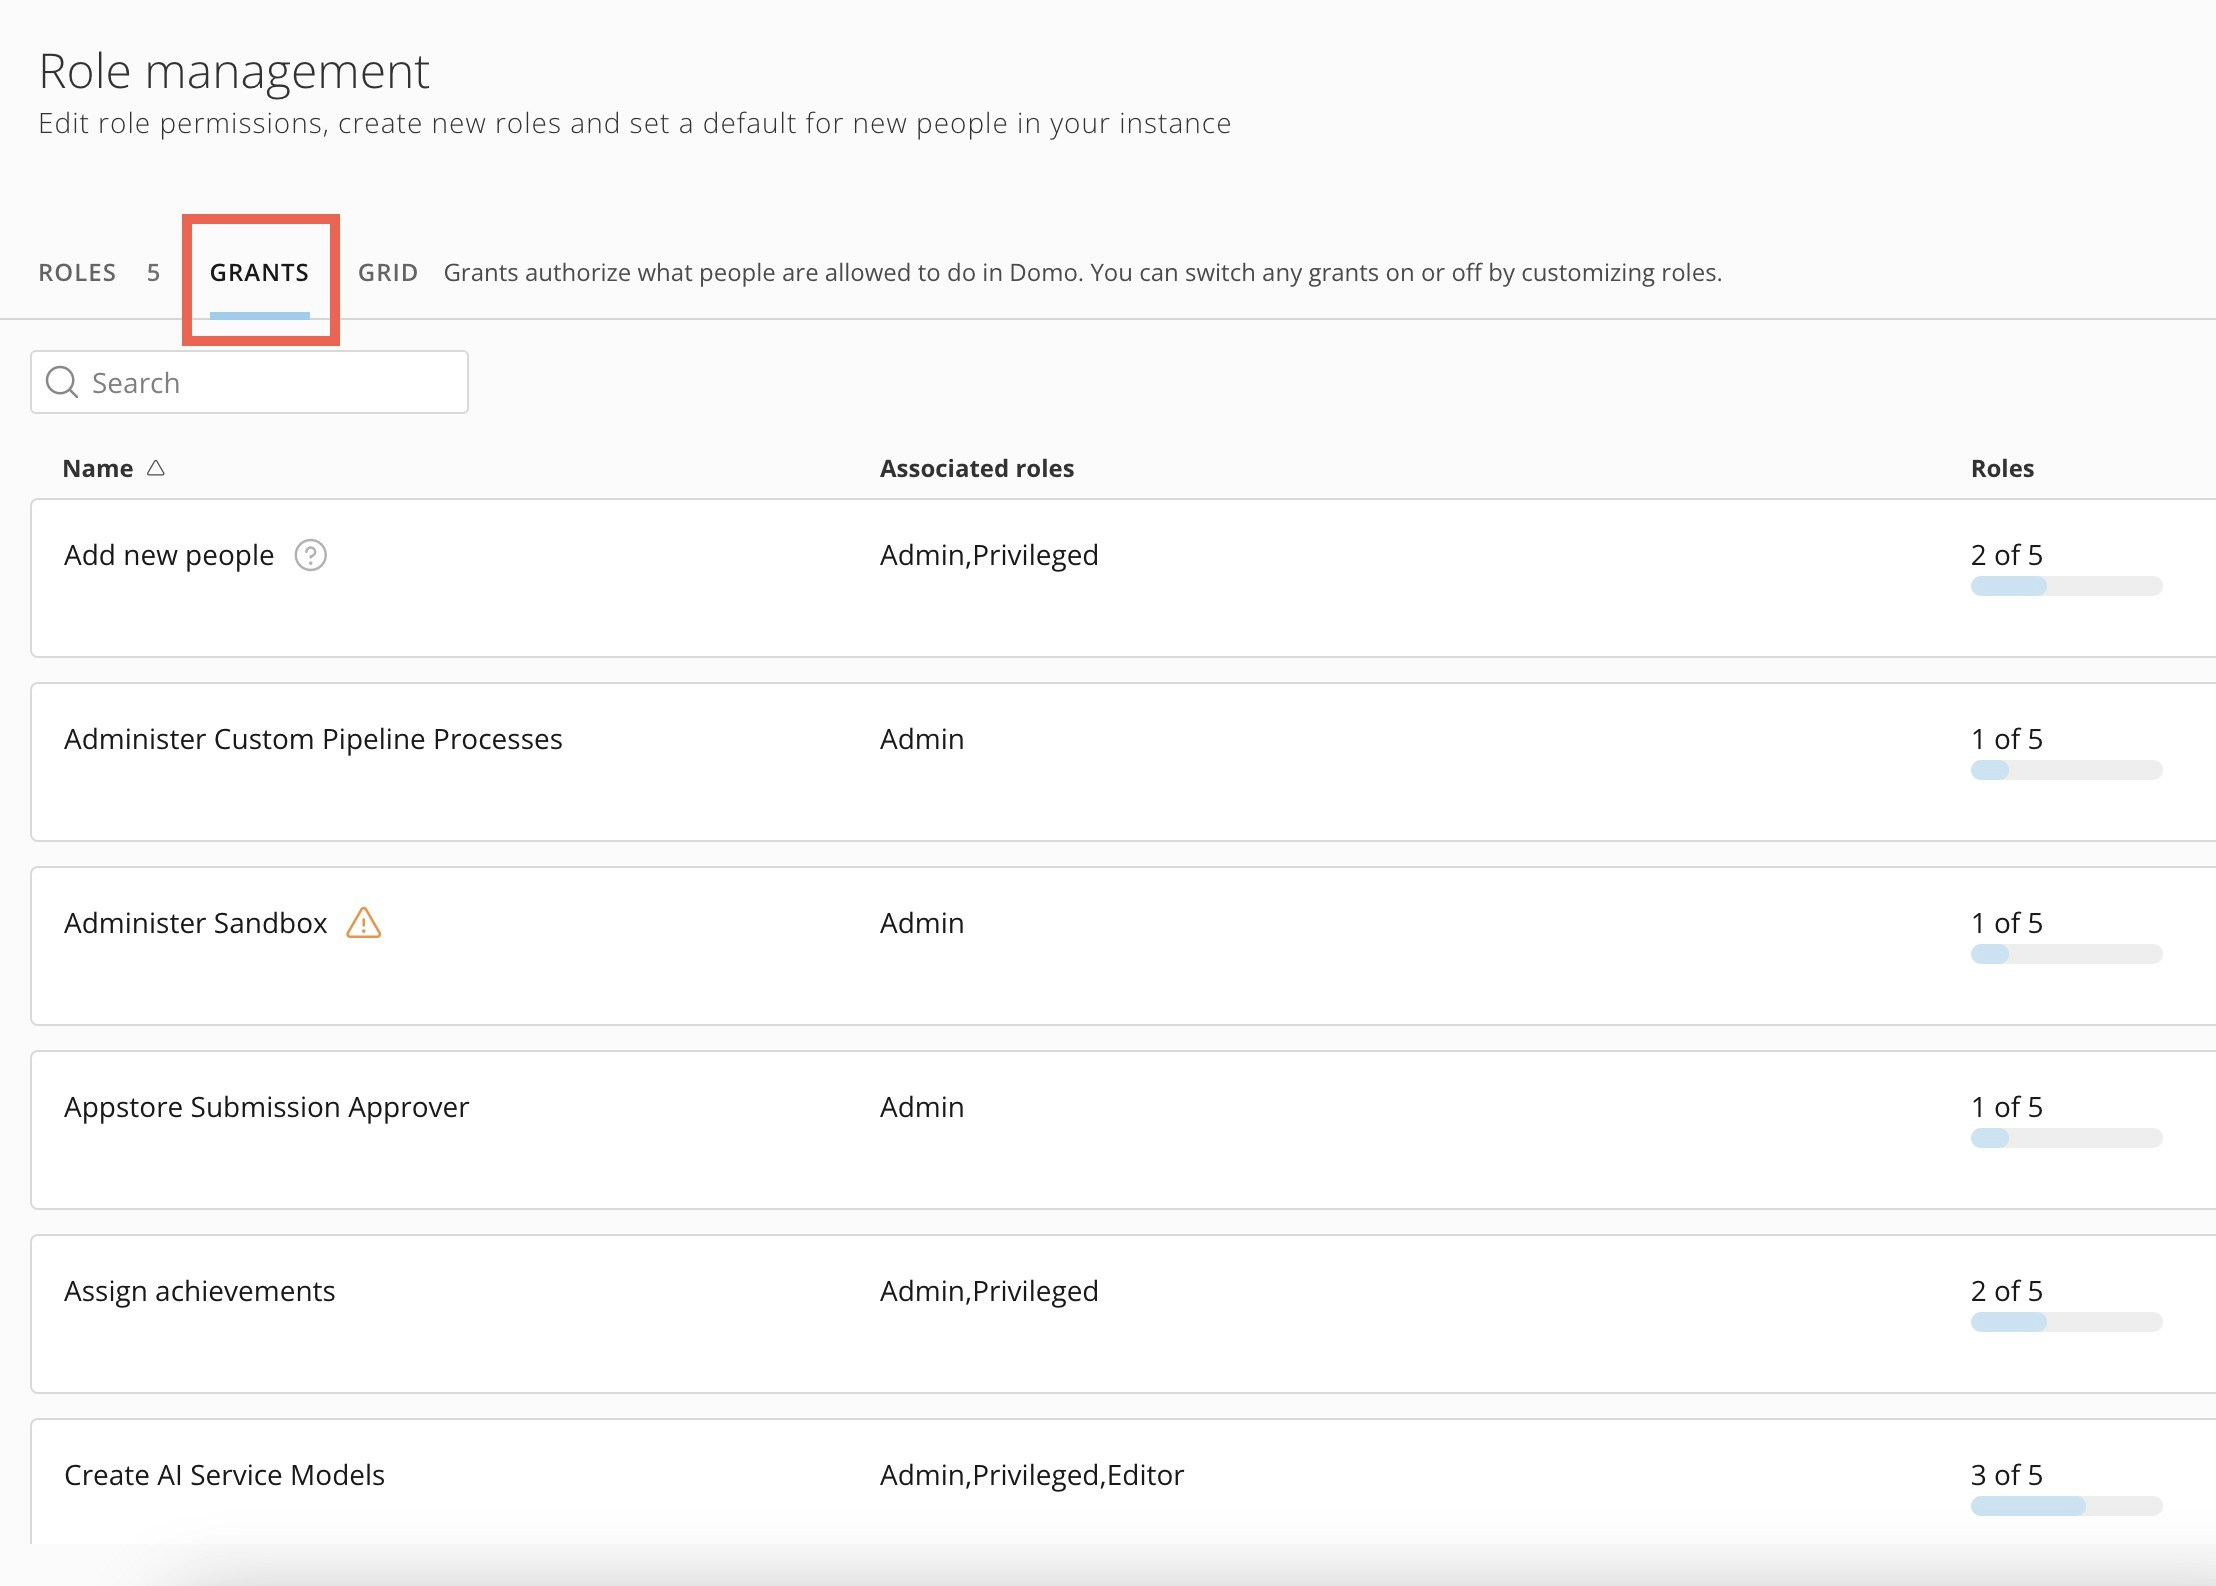Open Create AI Service Models grant
This screenshot has height=1586, width=2216.
[x=224, y=1475]
